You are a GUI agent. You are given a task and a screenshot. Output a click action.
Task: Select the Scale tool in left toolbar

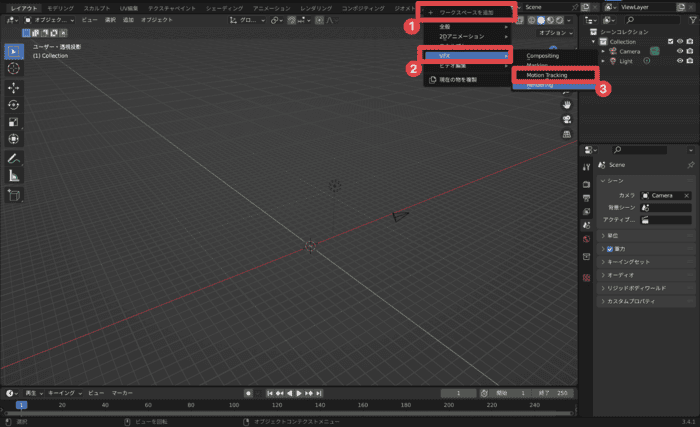(14, 121)
